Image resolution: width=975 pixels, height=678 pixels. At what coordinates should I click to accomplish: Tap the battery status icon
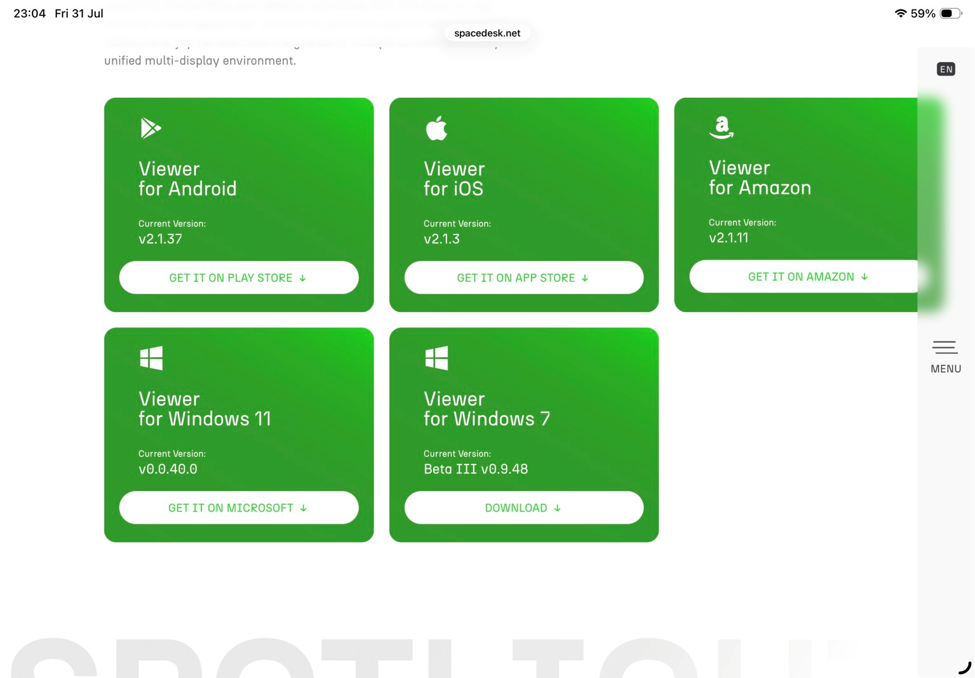pos(950,14)
